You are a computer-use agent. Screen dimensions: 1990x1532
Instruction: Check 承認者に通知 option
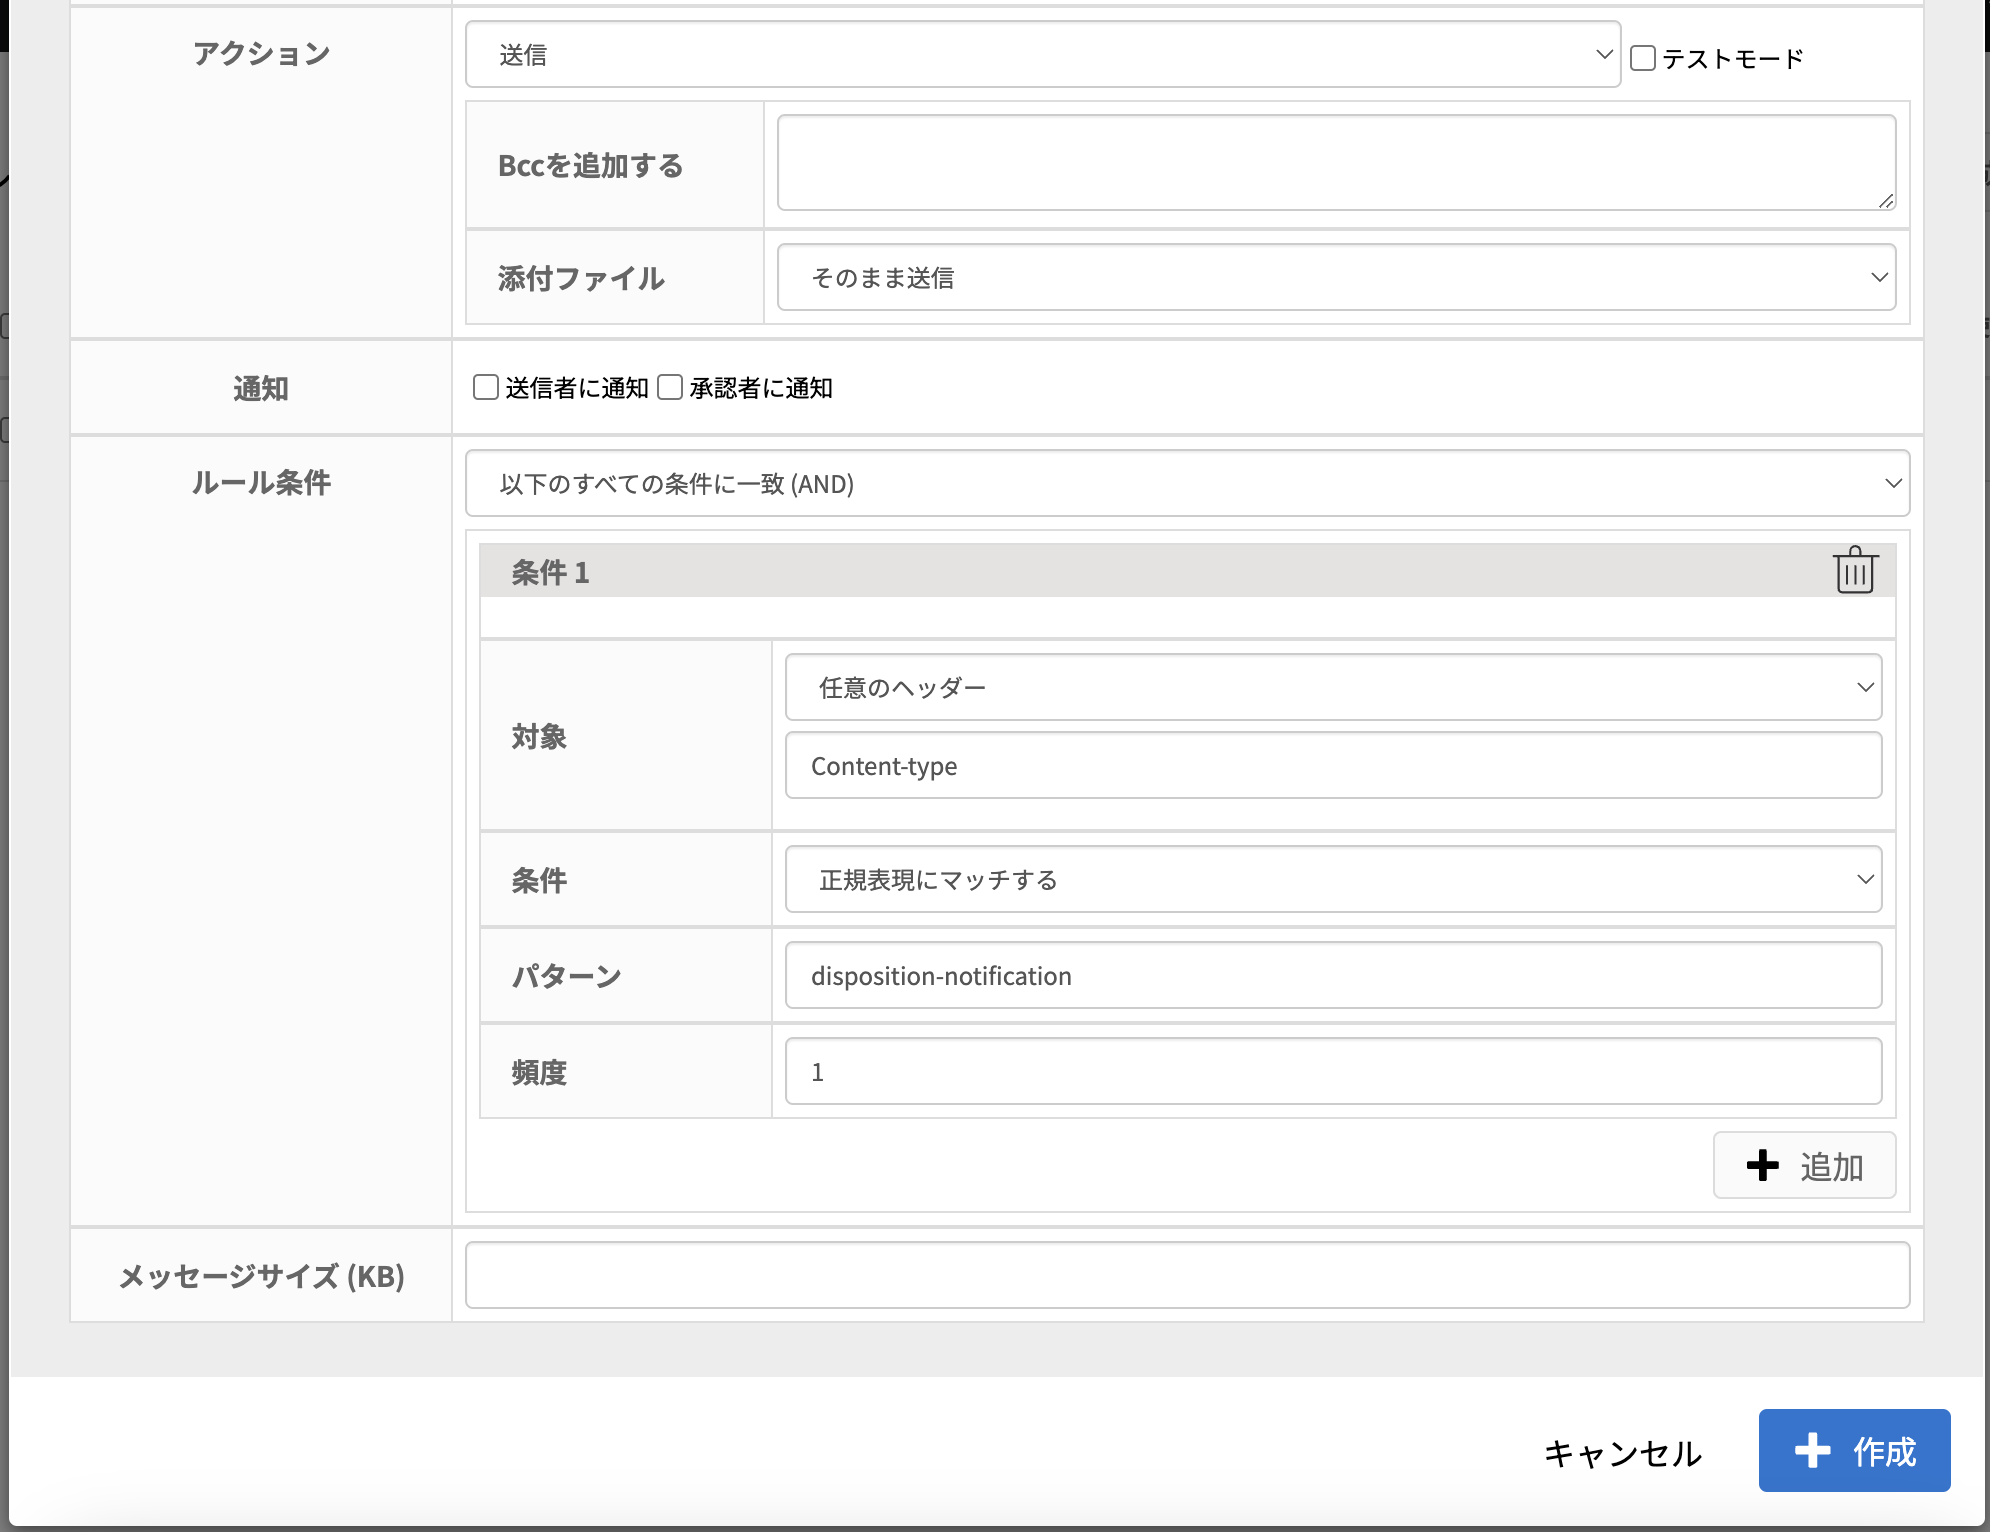pos(670,388)
